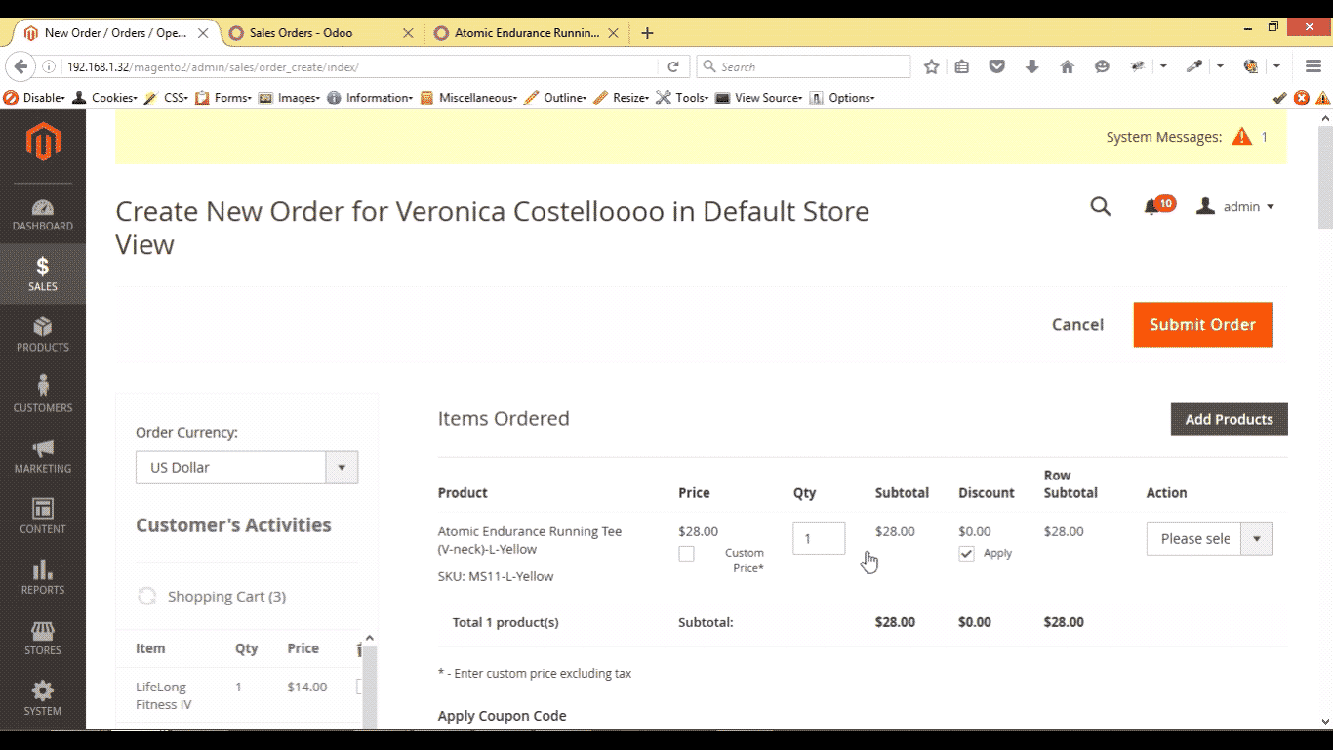Toggle the discount Apply checkbox
Screen dimensions: 1333x750
click(x=966, y=554)
